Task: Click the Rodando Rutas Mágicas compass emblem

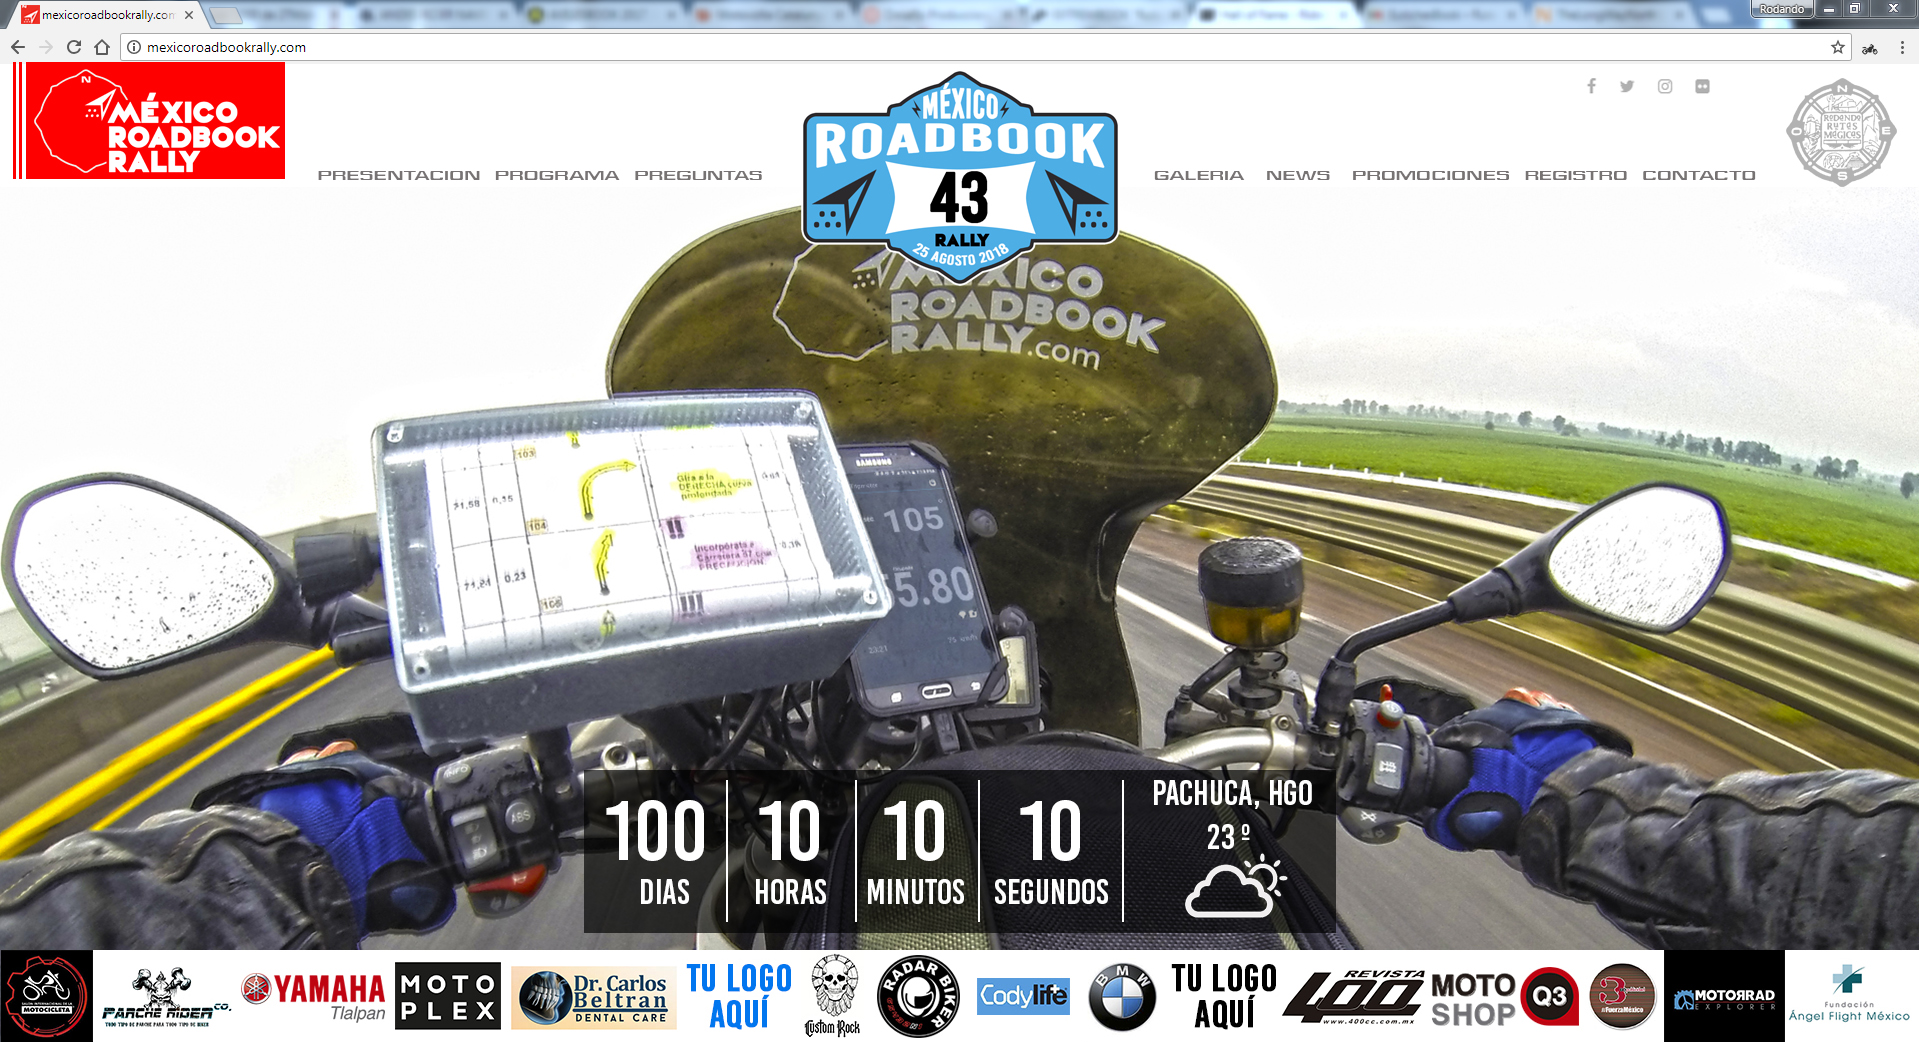Action: [x=1841, y=133]
